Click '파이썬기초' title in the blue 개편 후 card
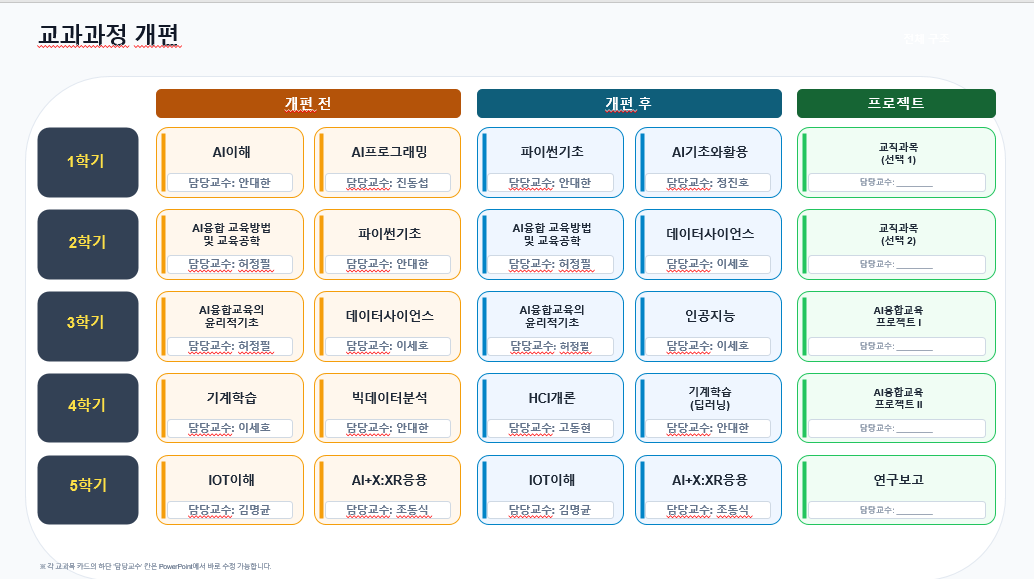This screenshot has width=1034, height=579. [551, 152]
